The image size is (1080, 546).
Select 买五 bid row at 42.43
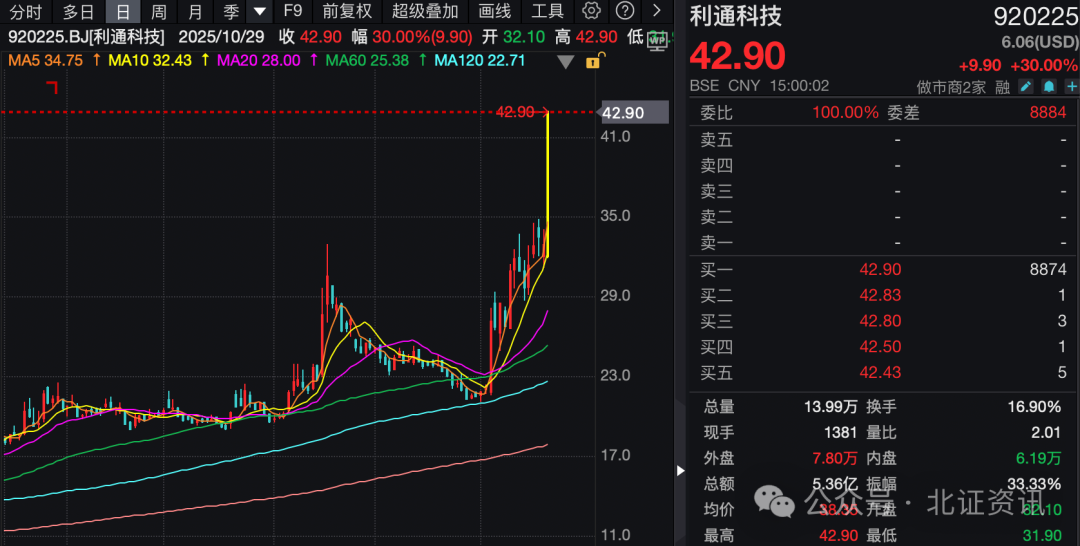[x=883, y=373]
